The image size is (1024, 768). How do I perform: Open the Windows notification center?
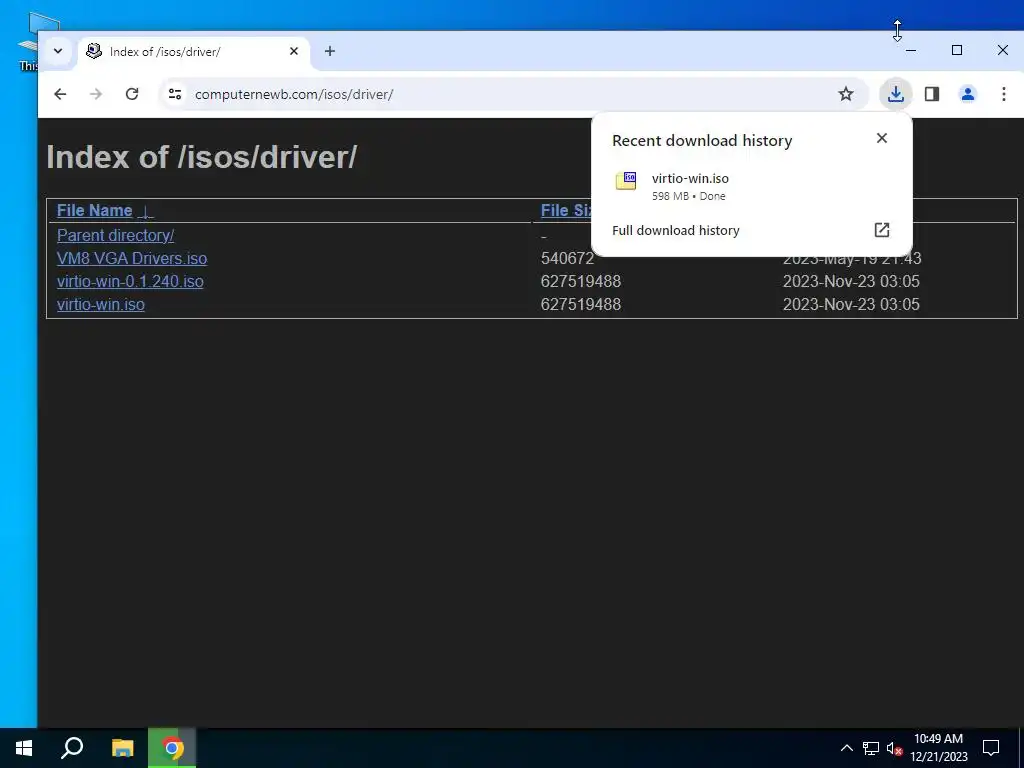click(x=991, y=748)
